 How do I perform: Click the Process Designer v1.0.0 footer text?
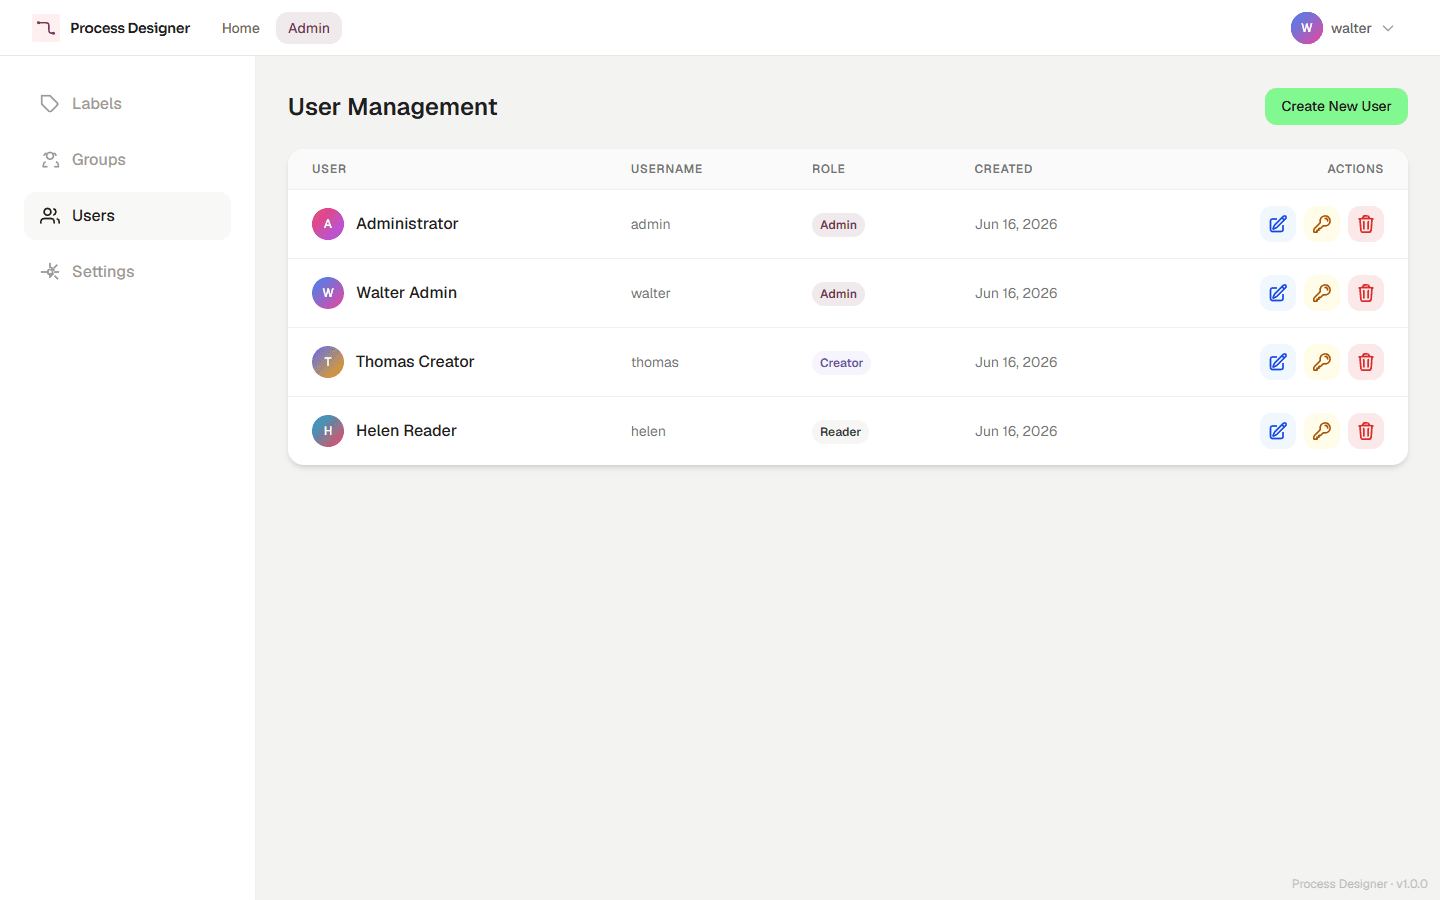pos(1359,884)
